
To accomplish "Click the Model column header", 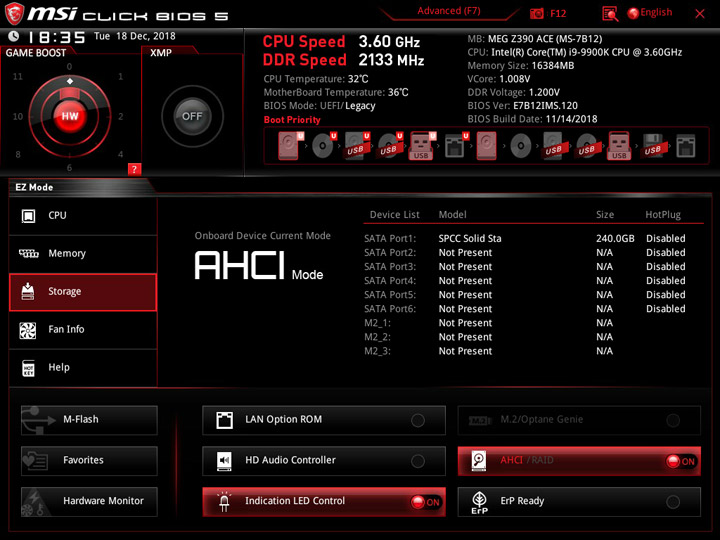I will click(452, 214).
